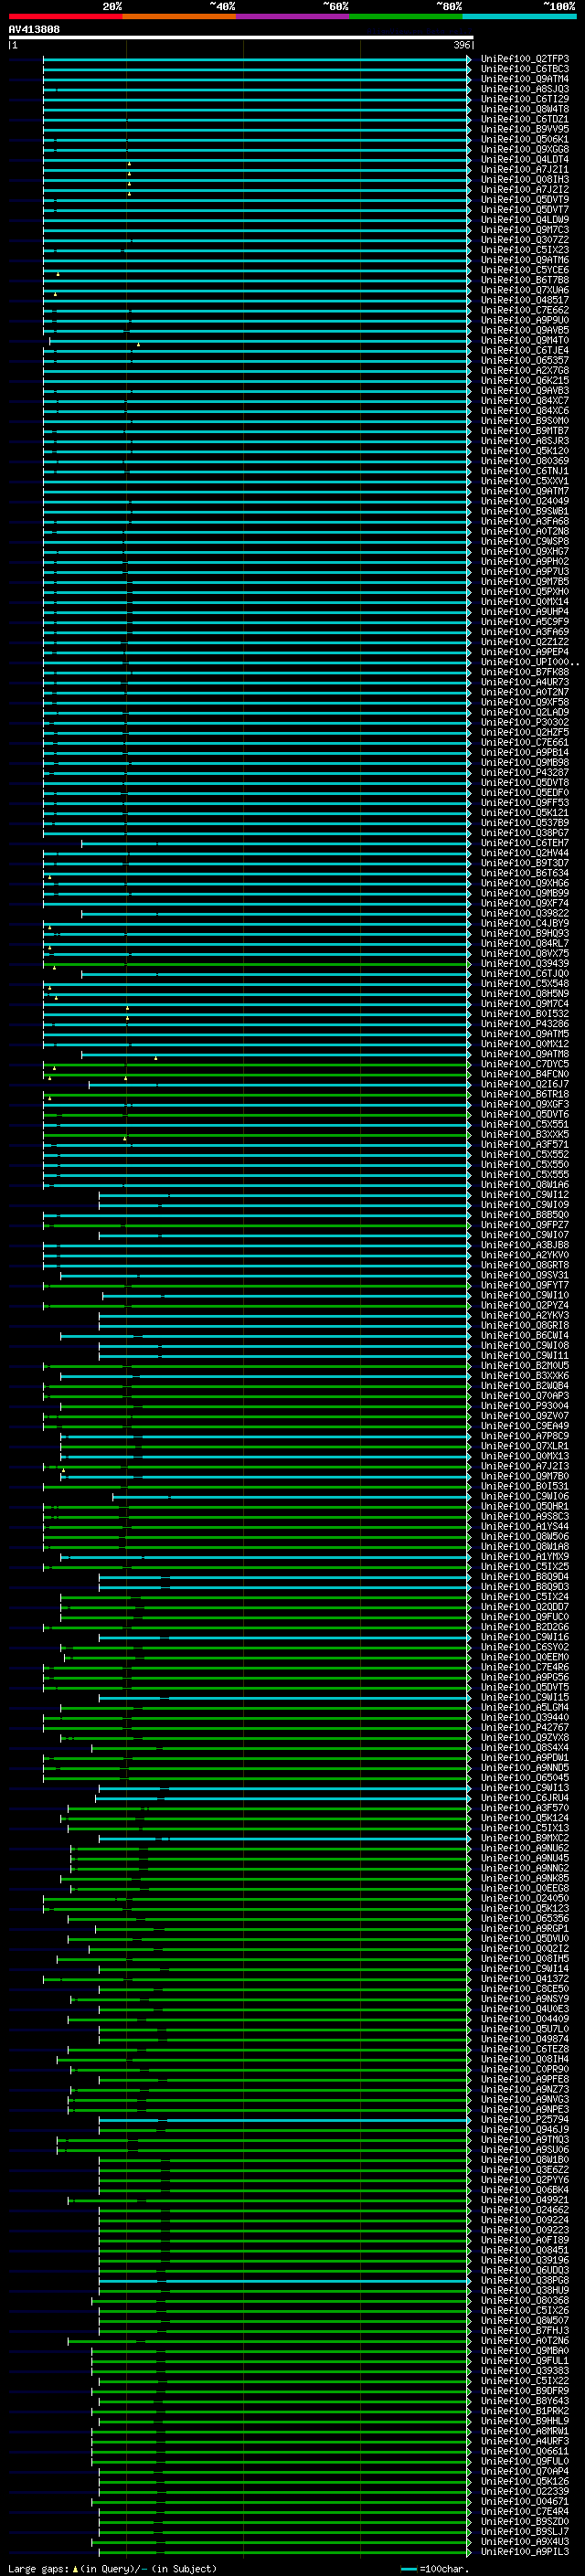Select label UniRef100_Q7XUA6
The image size is (585, 2576).
525,290
